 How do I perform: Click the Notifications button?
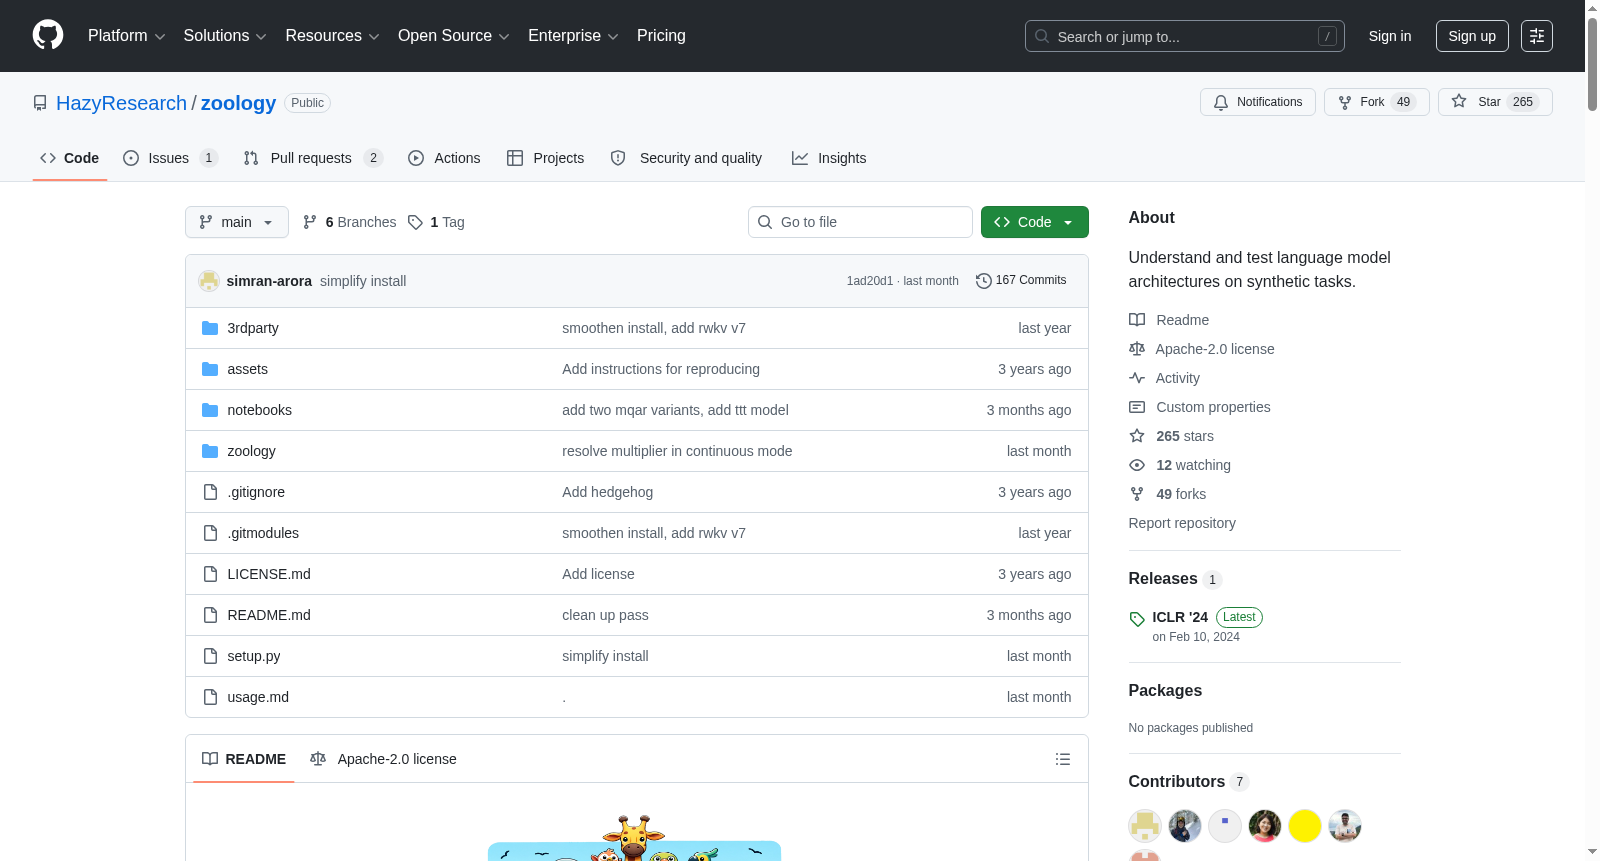pos(1258,102)
